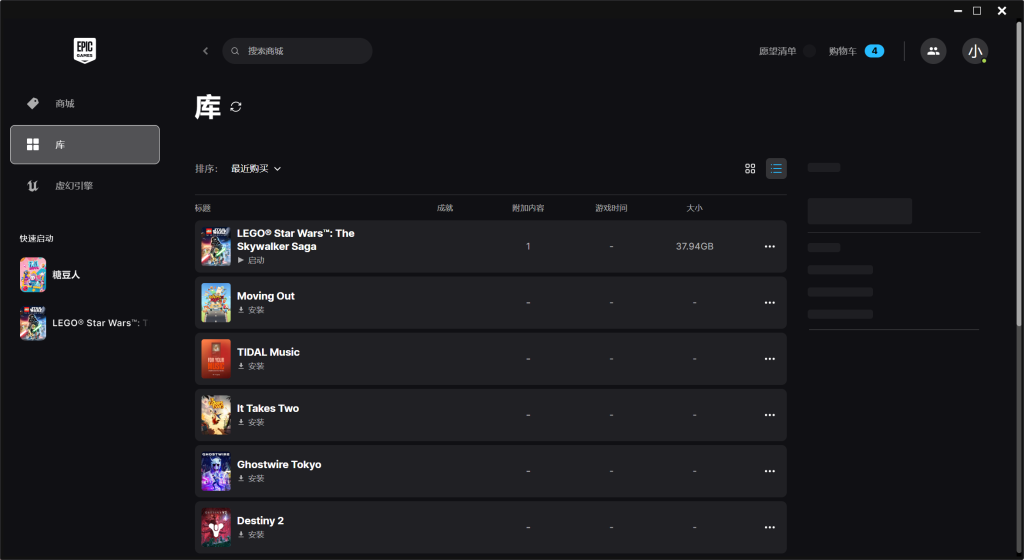Open the 最近购买 sort dropdown
This screenshot has width=1024, height=560.
[x=255, y=168]
